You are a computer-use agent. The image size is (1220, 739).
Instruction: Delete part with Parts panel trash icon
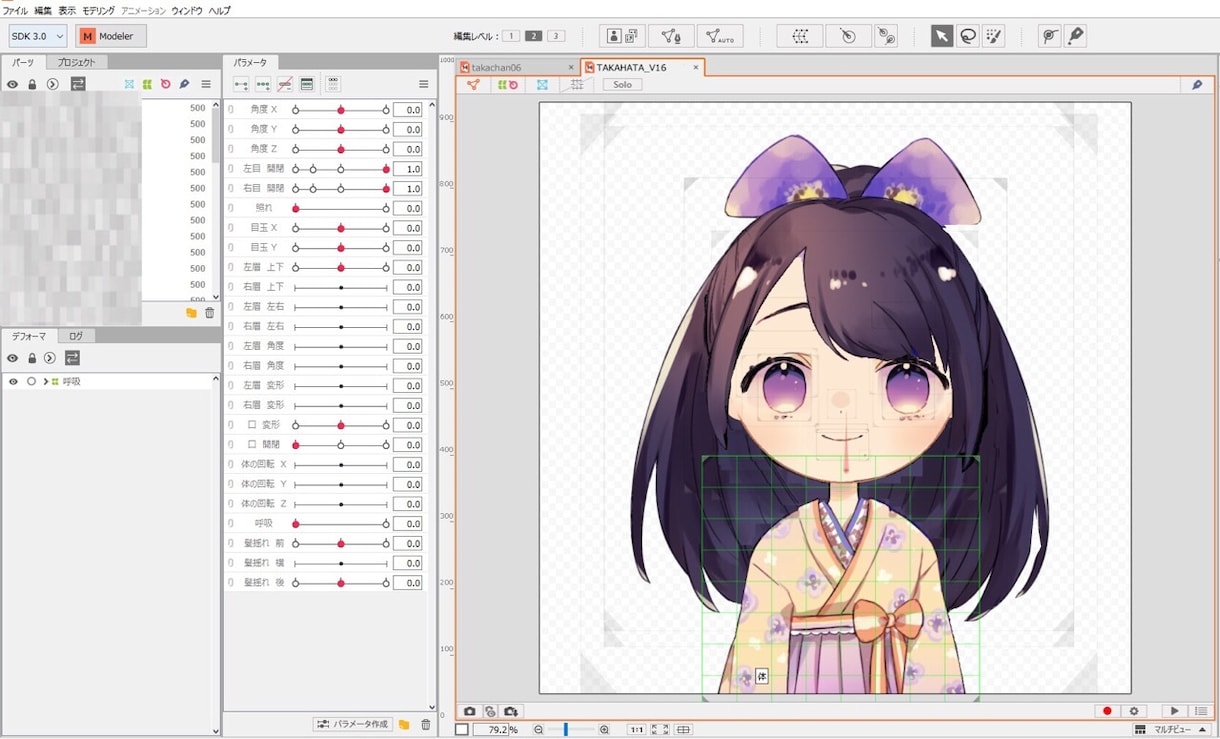tap(210, 313)
